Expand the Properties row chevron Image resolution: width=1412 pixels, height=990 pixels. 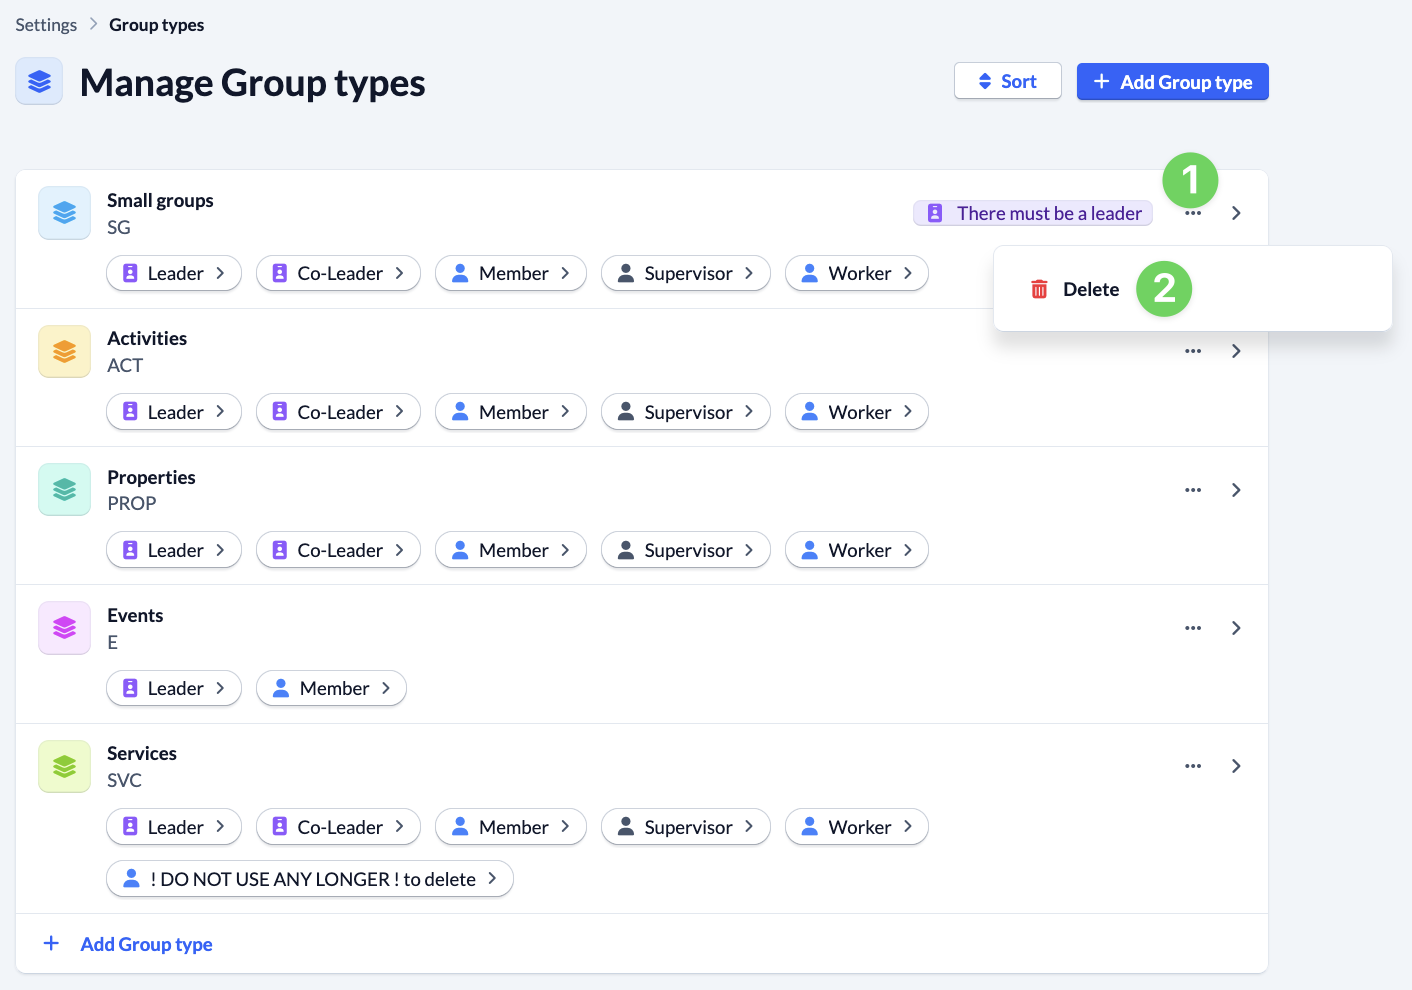click(x=1236, y=490)
